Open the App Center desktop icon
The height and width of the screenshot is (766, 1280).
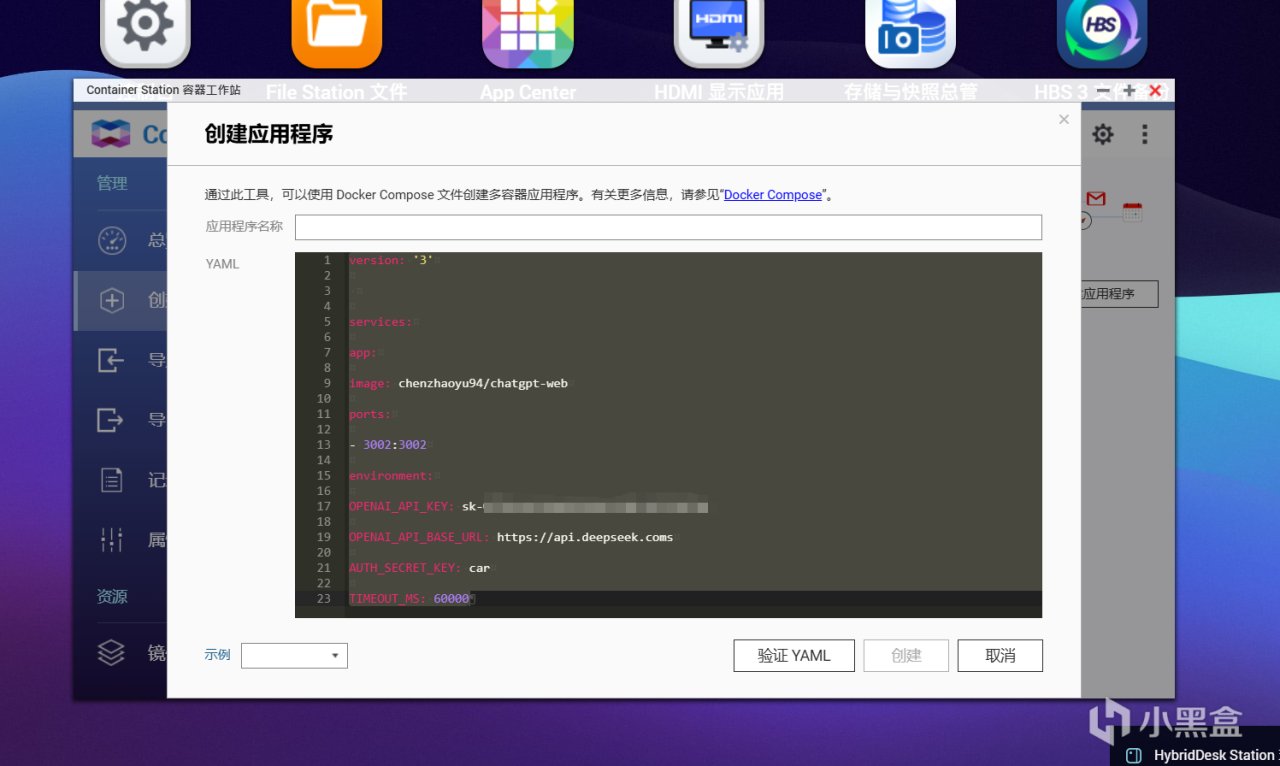(x=528, y=31)
